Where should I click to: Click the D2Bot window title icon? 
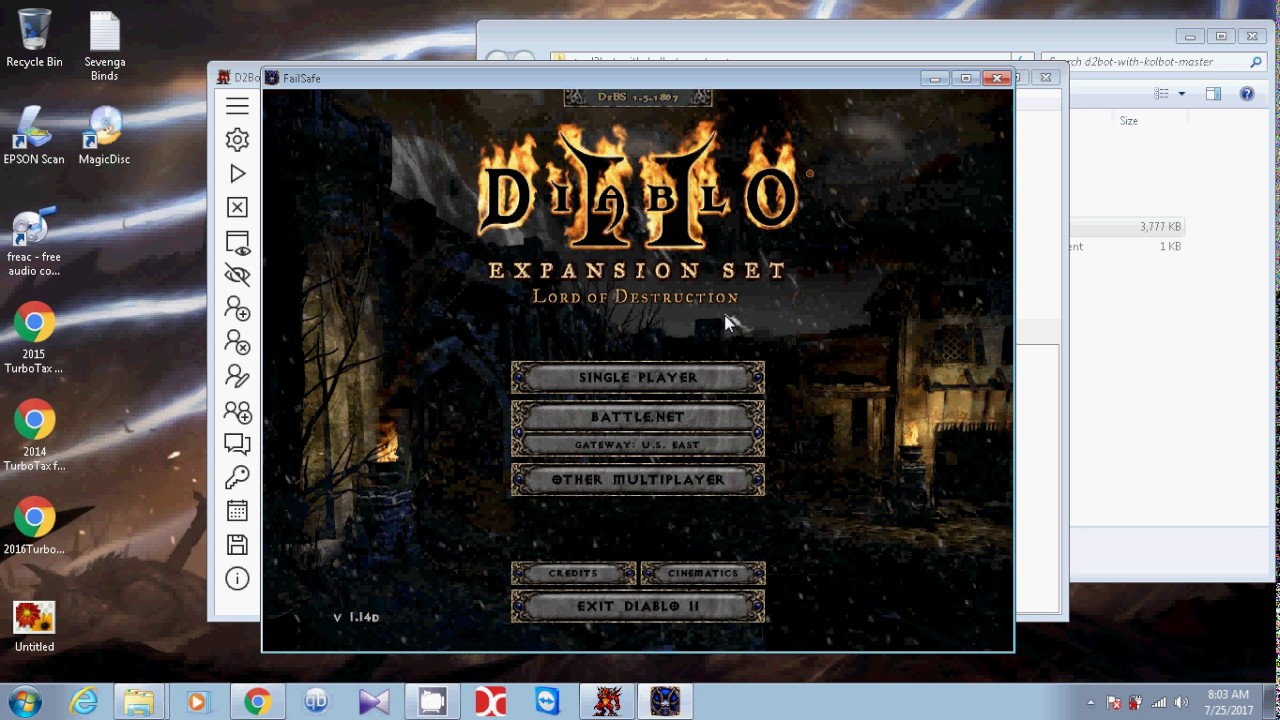pyautogui.click(x=224, y=77)
